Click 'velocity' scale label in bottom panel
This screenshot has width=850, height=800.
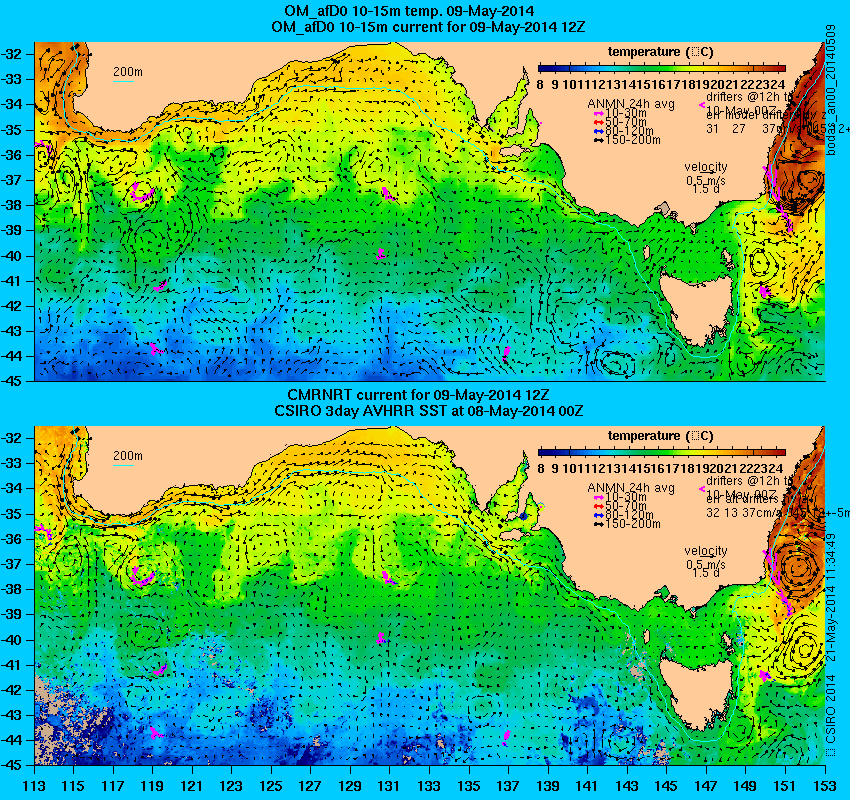click(706, 551)
